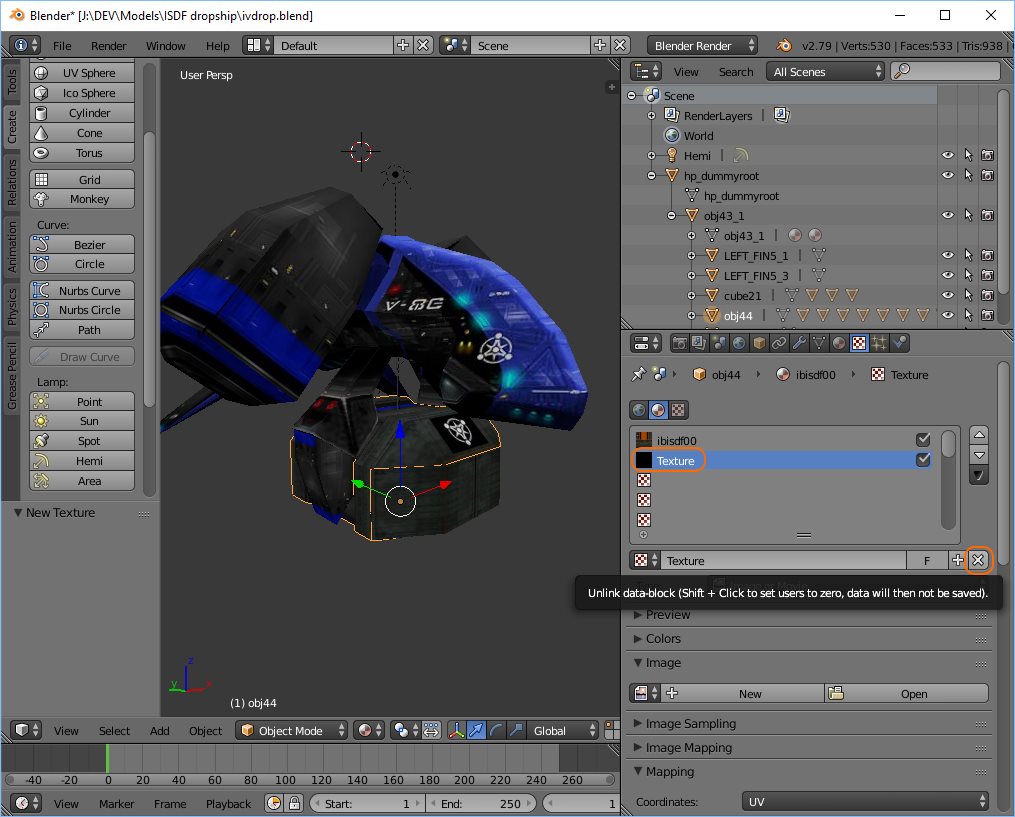The height and width of the screenshot is (817, 1015).
Task: Move texture slot up with arrow
Action: pyautogui.click(x=979, y=435)
